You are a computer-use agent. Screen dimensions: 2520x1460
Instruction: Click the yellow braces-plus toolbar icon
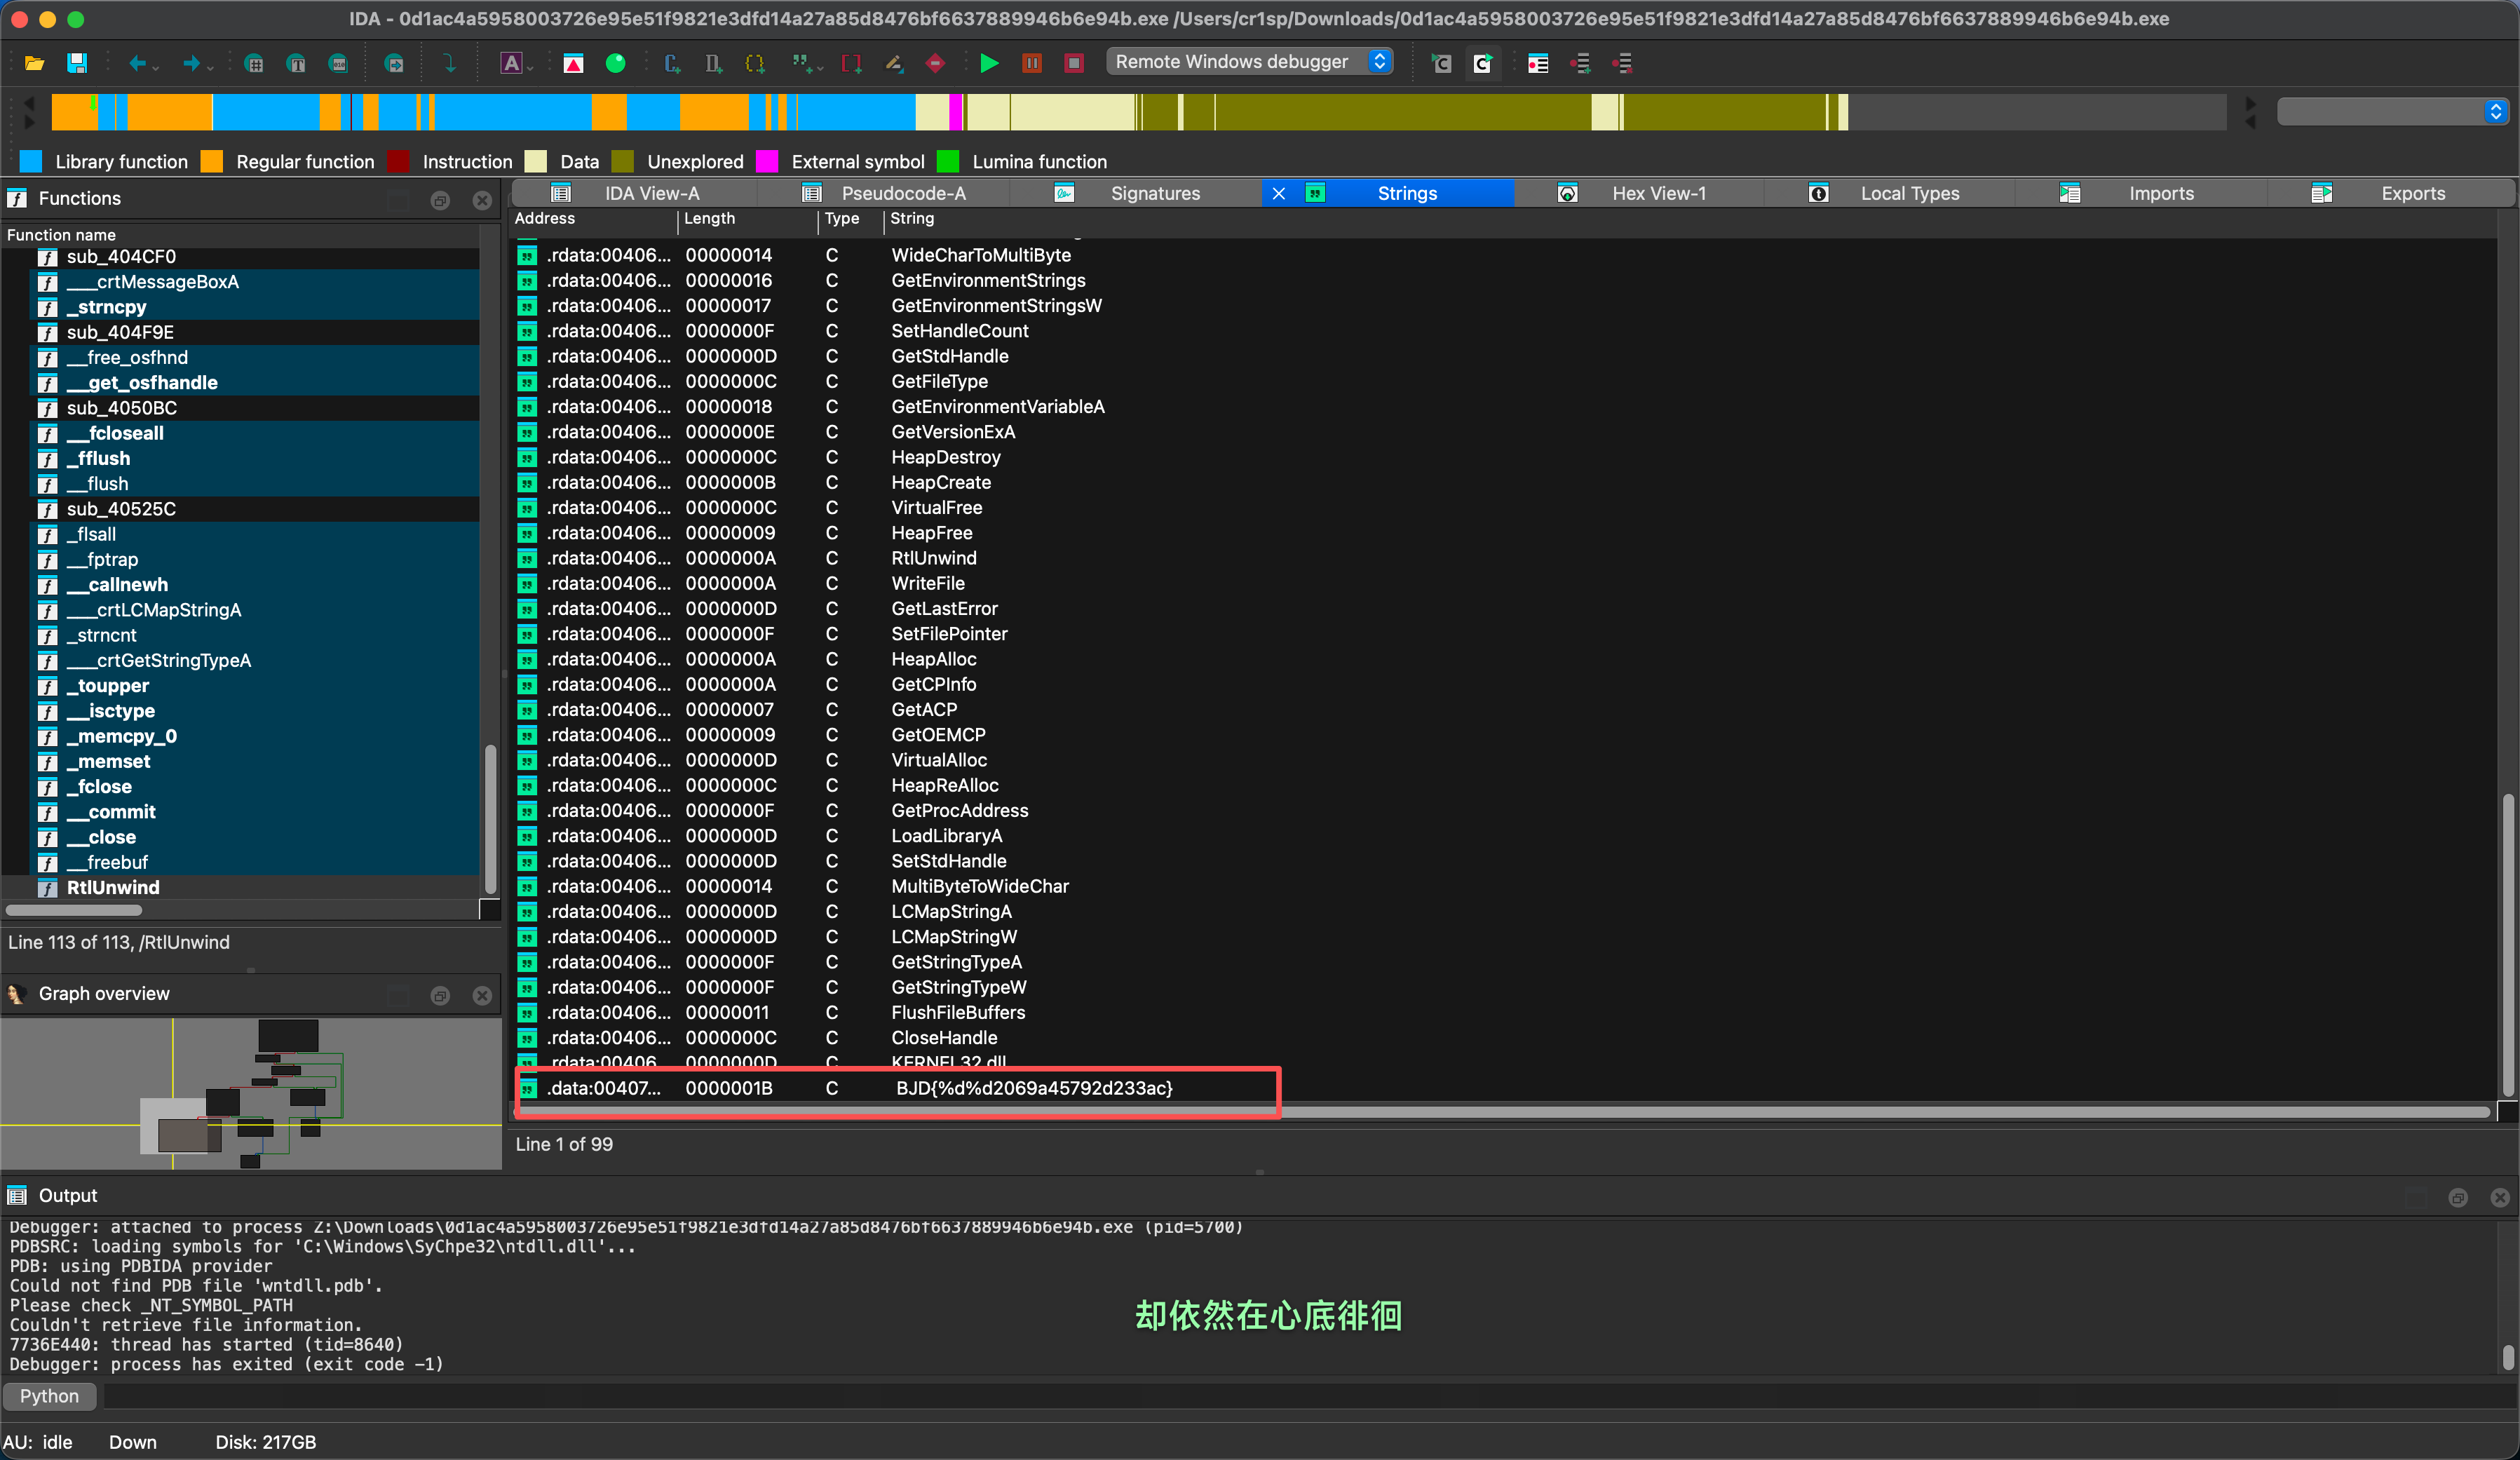tap(755, 63)
